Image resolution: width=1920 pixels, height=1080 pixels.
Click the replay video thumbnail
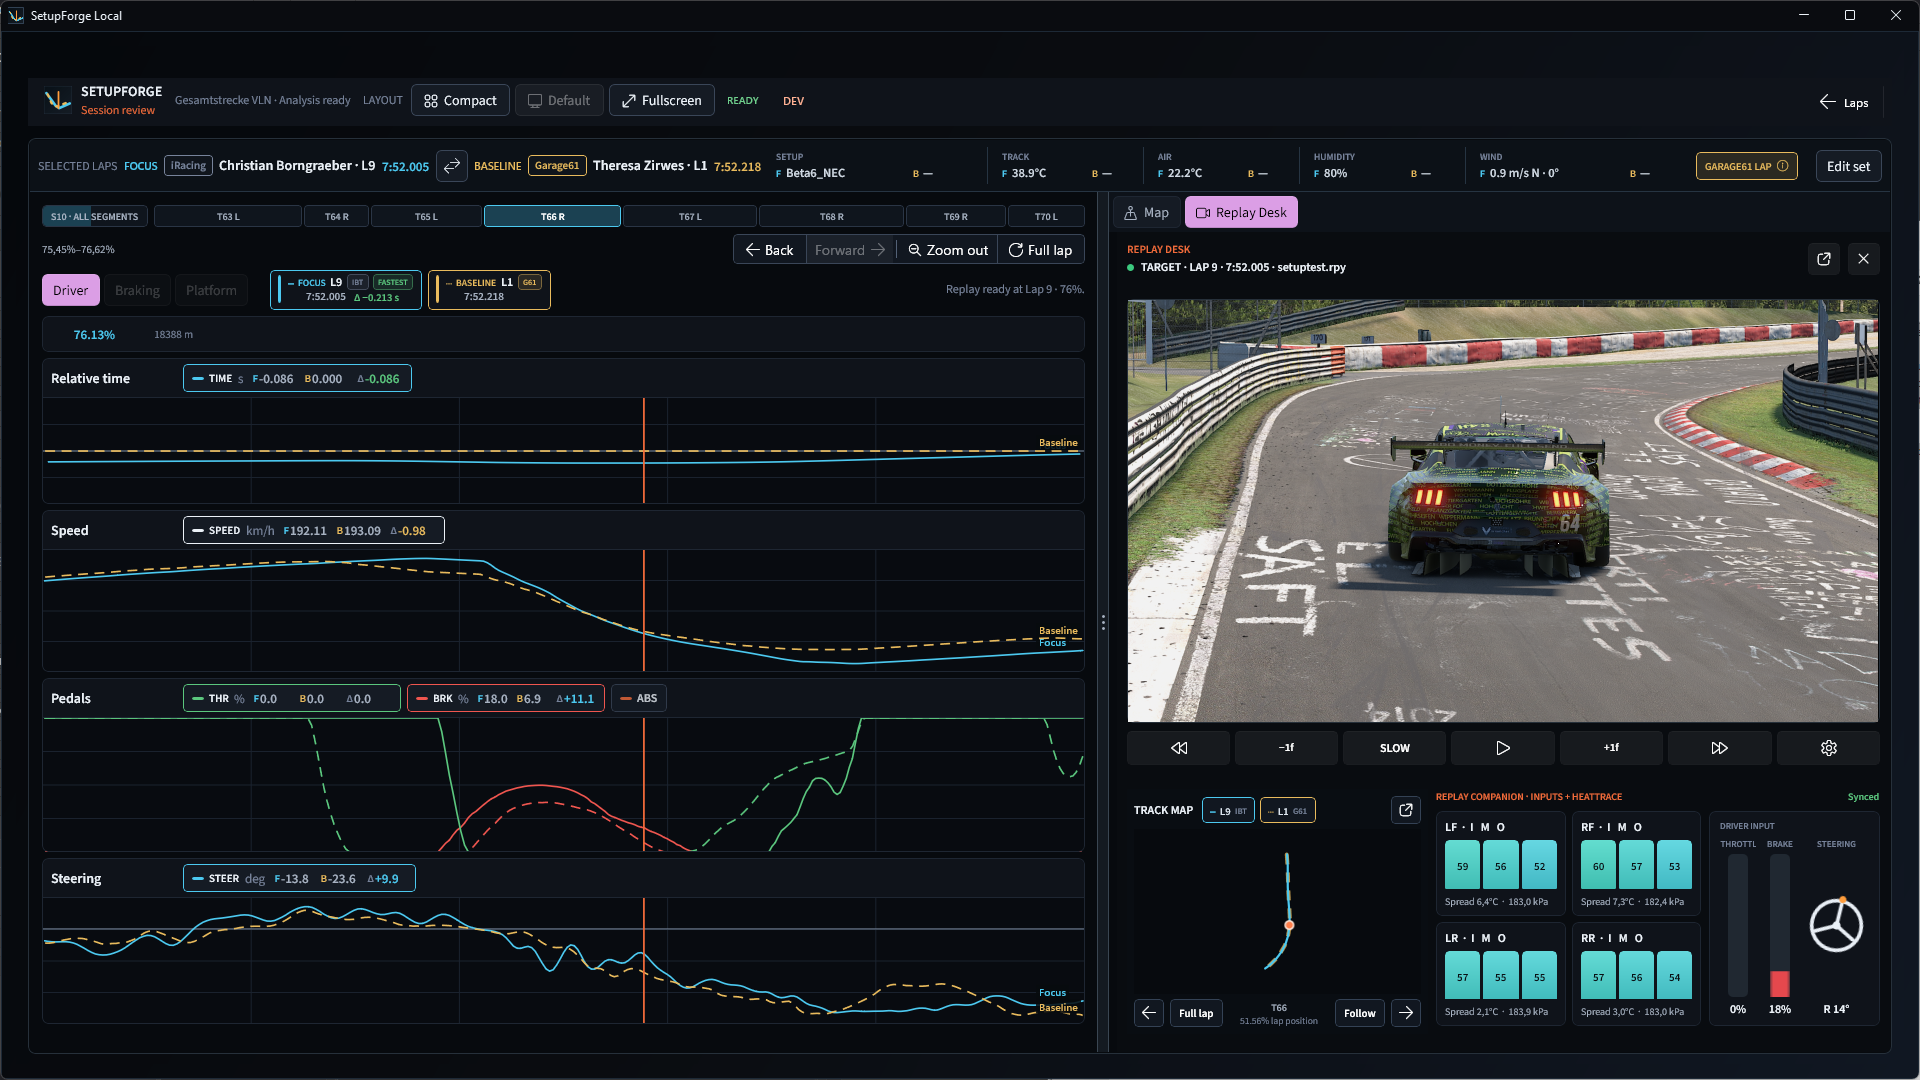(1503, 511)
